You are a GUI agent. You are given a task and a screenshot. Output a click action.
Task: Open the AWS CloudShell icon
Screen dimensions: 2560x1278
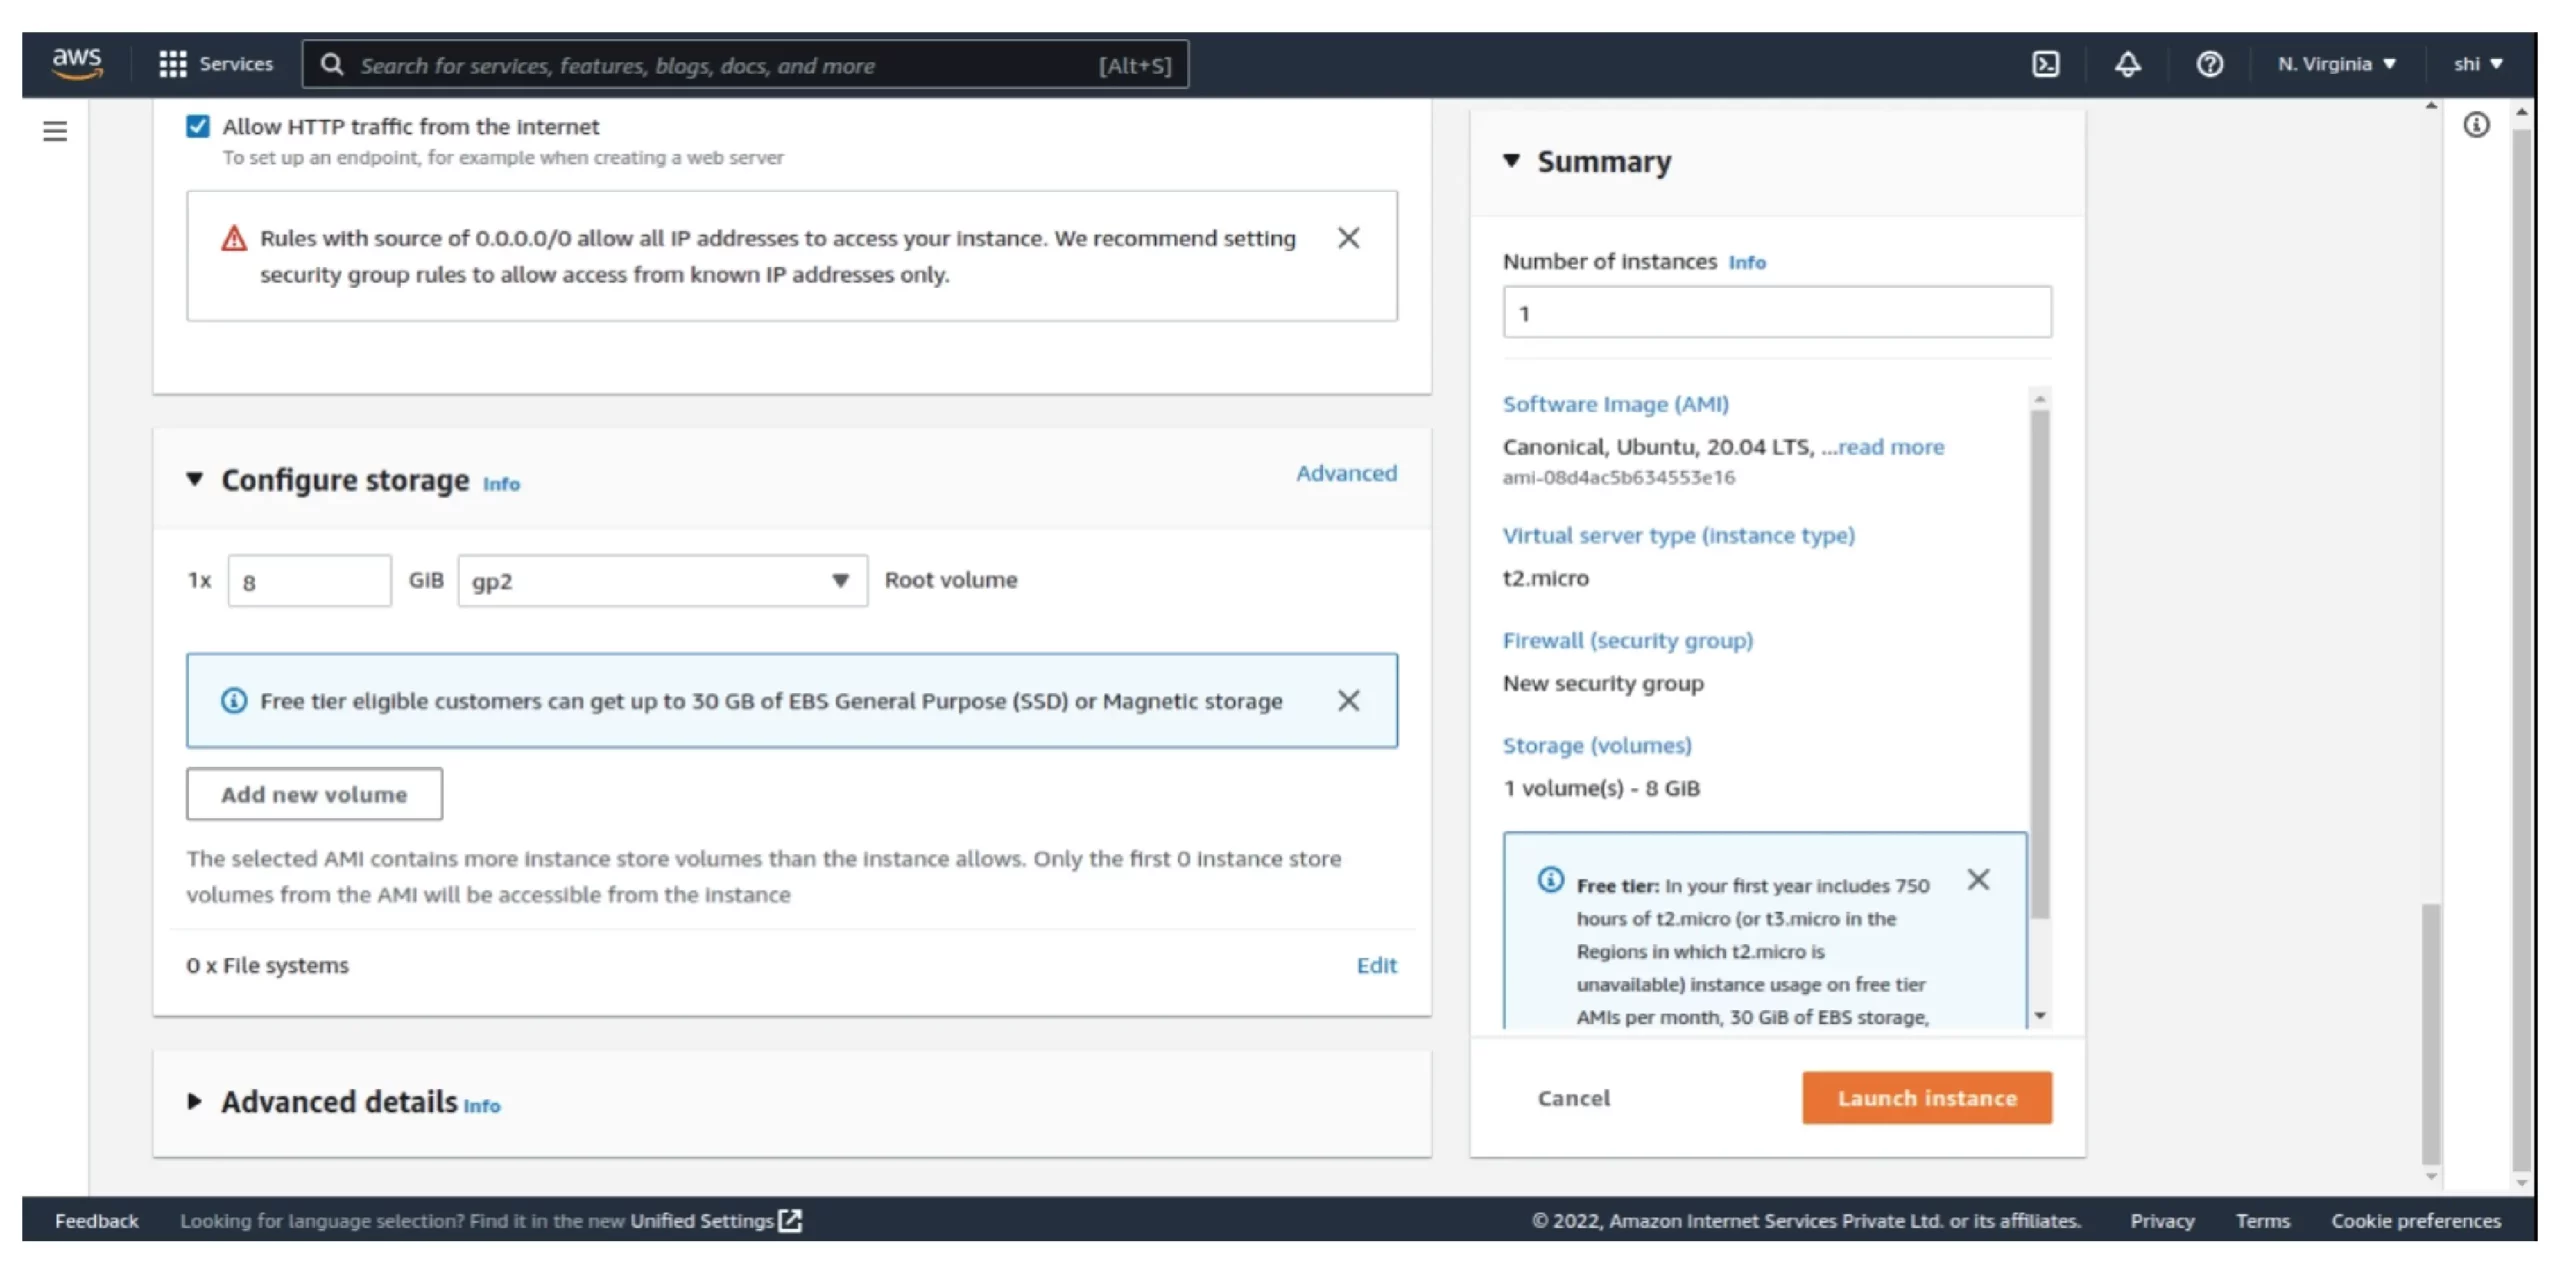pos(2045,65)
